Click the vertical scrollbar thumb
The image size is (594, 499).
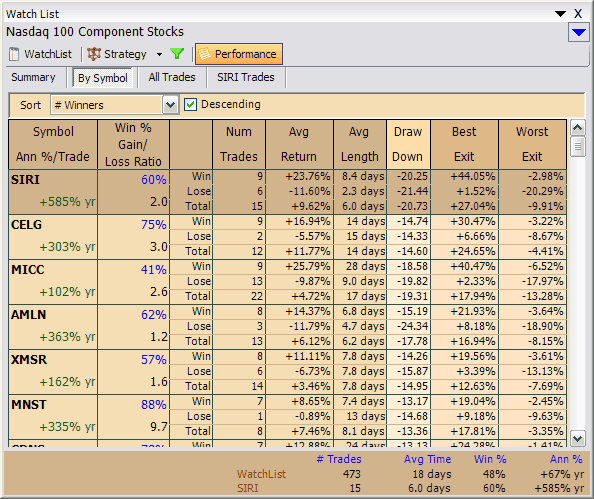coord(577,146)
